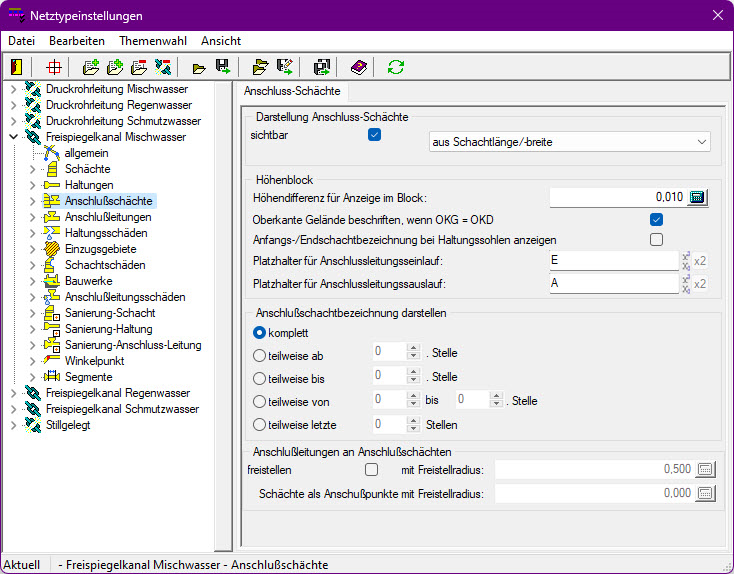Screen dimensions: 734x574
Task: Expand the Freispiegelkanal Regenwasser tree node
Action: coord(13,393)
